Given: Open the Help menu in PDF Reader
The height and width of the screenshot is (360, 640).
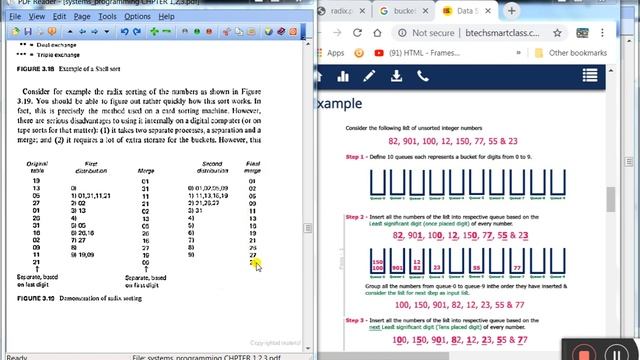Looking at the screenshot, I should tap(167, 16).
